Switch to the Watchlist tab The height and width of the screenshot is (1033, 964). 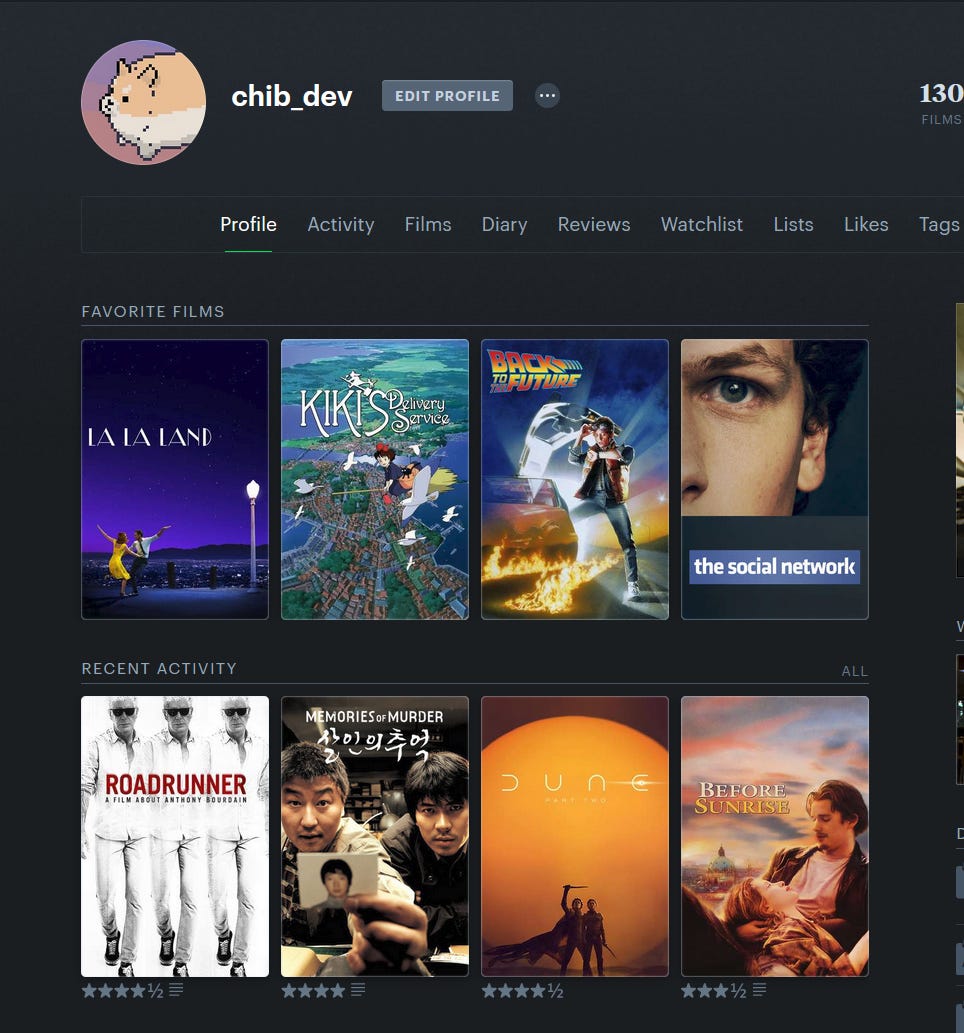pyautogui.click(x=702, y=225)
